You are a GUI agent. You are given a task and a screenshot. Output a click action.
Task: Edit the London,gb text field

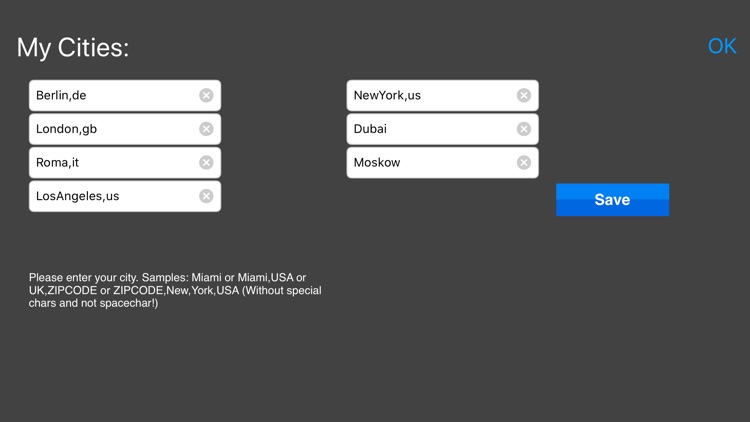click(x=125, y=129)
